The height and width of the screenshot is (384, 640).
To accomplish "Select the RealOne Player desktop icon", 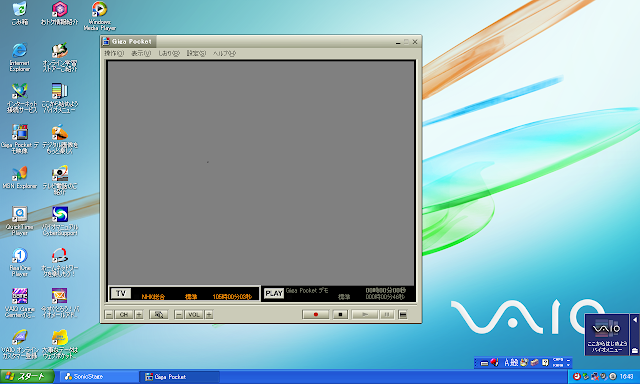I will pyautogui.click(x=20, y=262).
